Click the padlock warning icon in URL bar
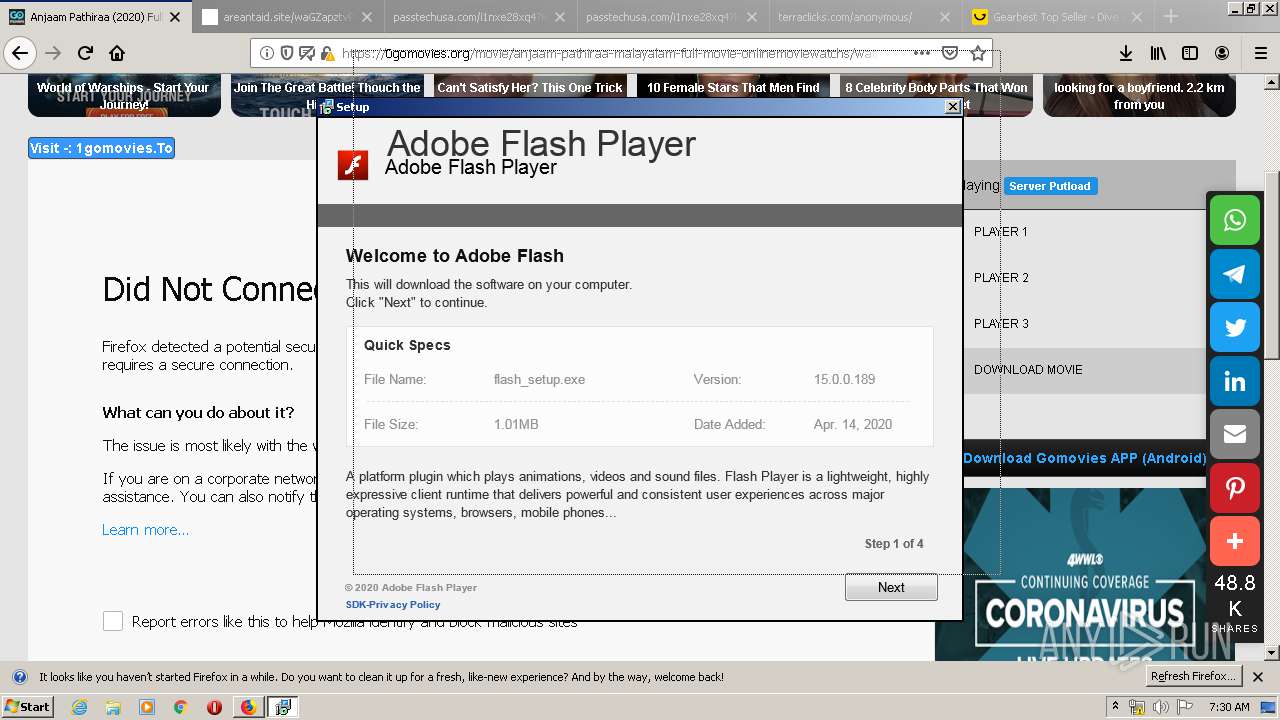 tap(327, 53)
